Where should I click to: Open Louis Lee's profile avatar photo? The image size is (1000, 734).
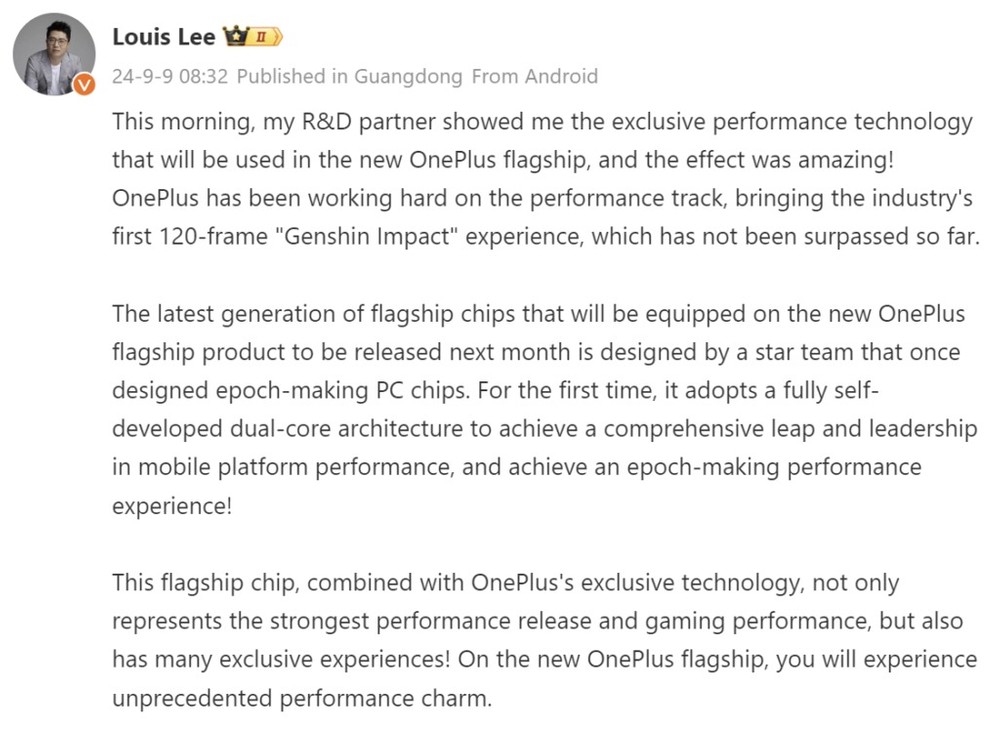click(53, 52)
